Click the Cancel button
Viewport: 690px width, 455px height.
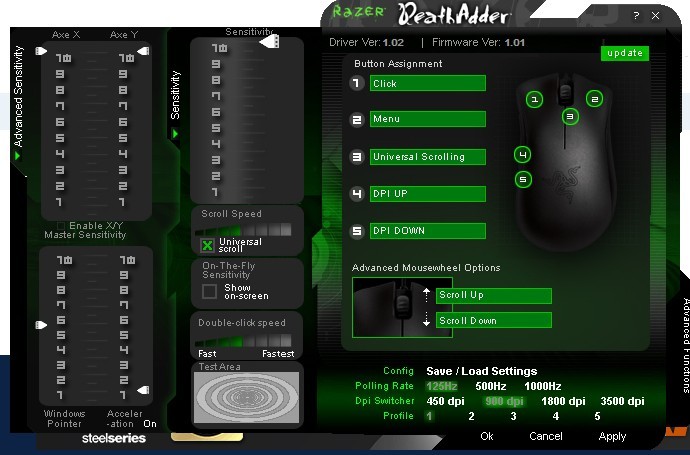click(x=546, y=436)
